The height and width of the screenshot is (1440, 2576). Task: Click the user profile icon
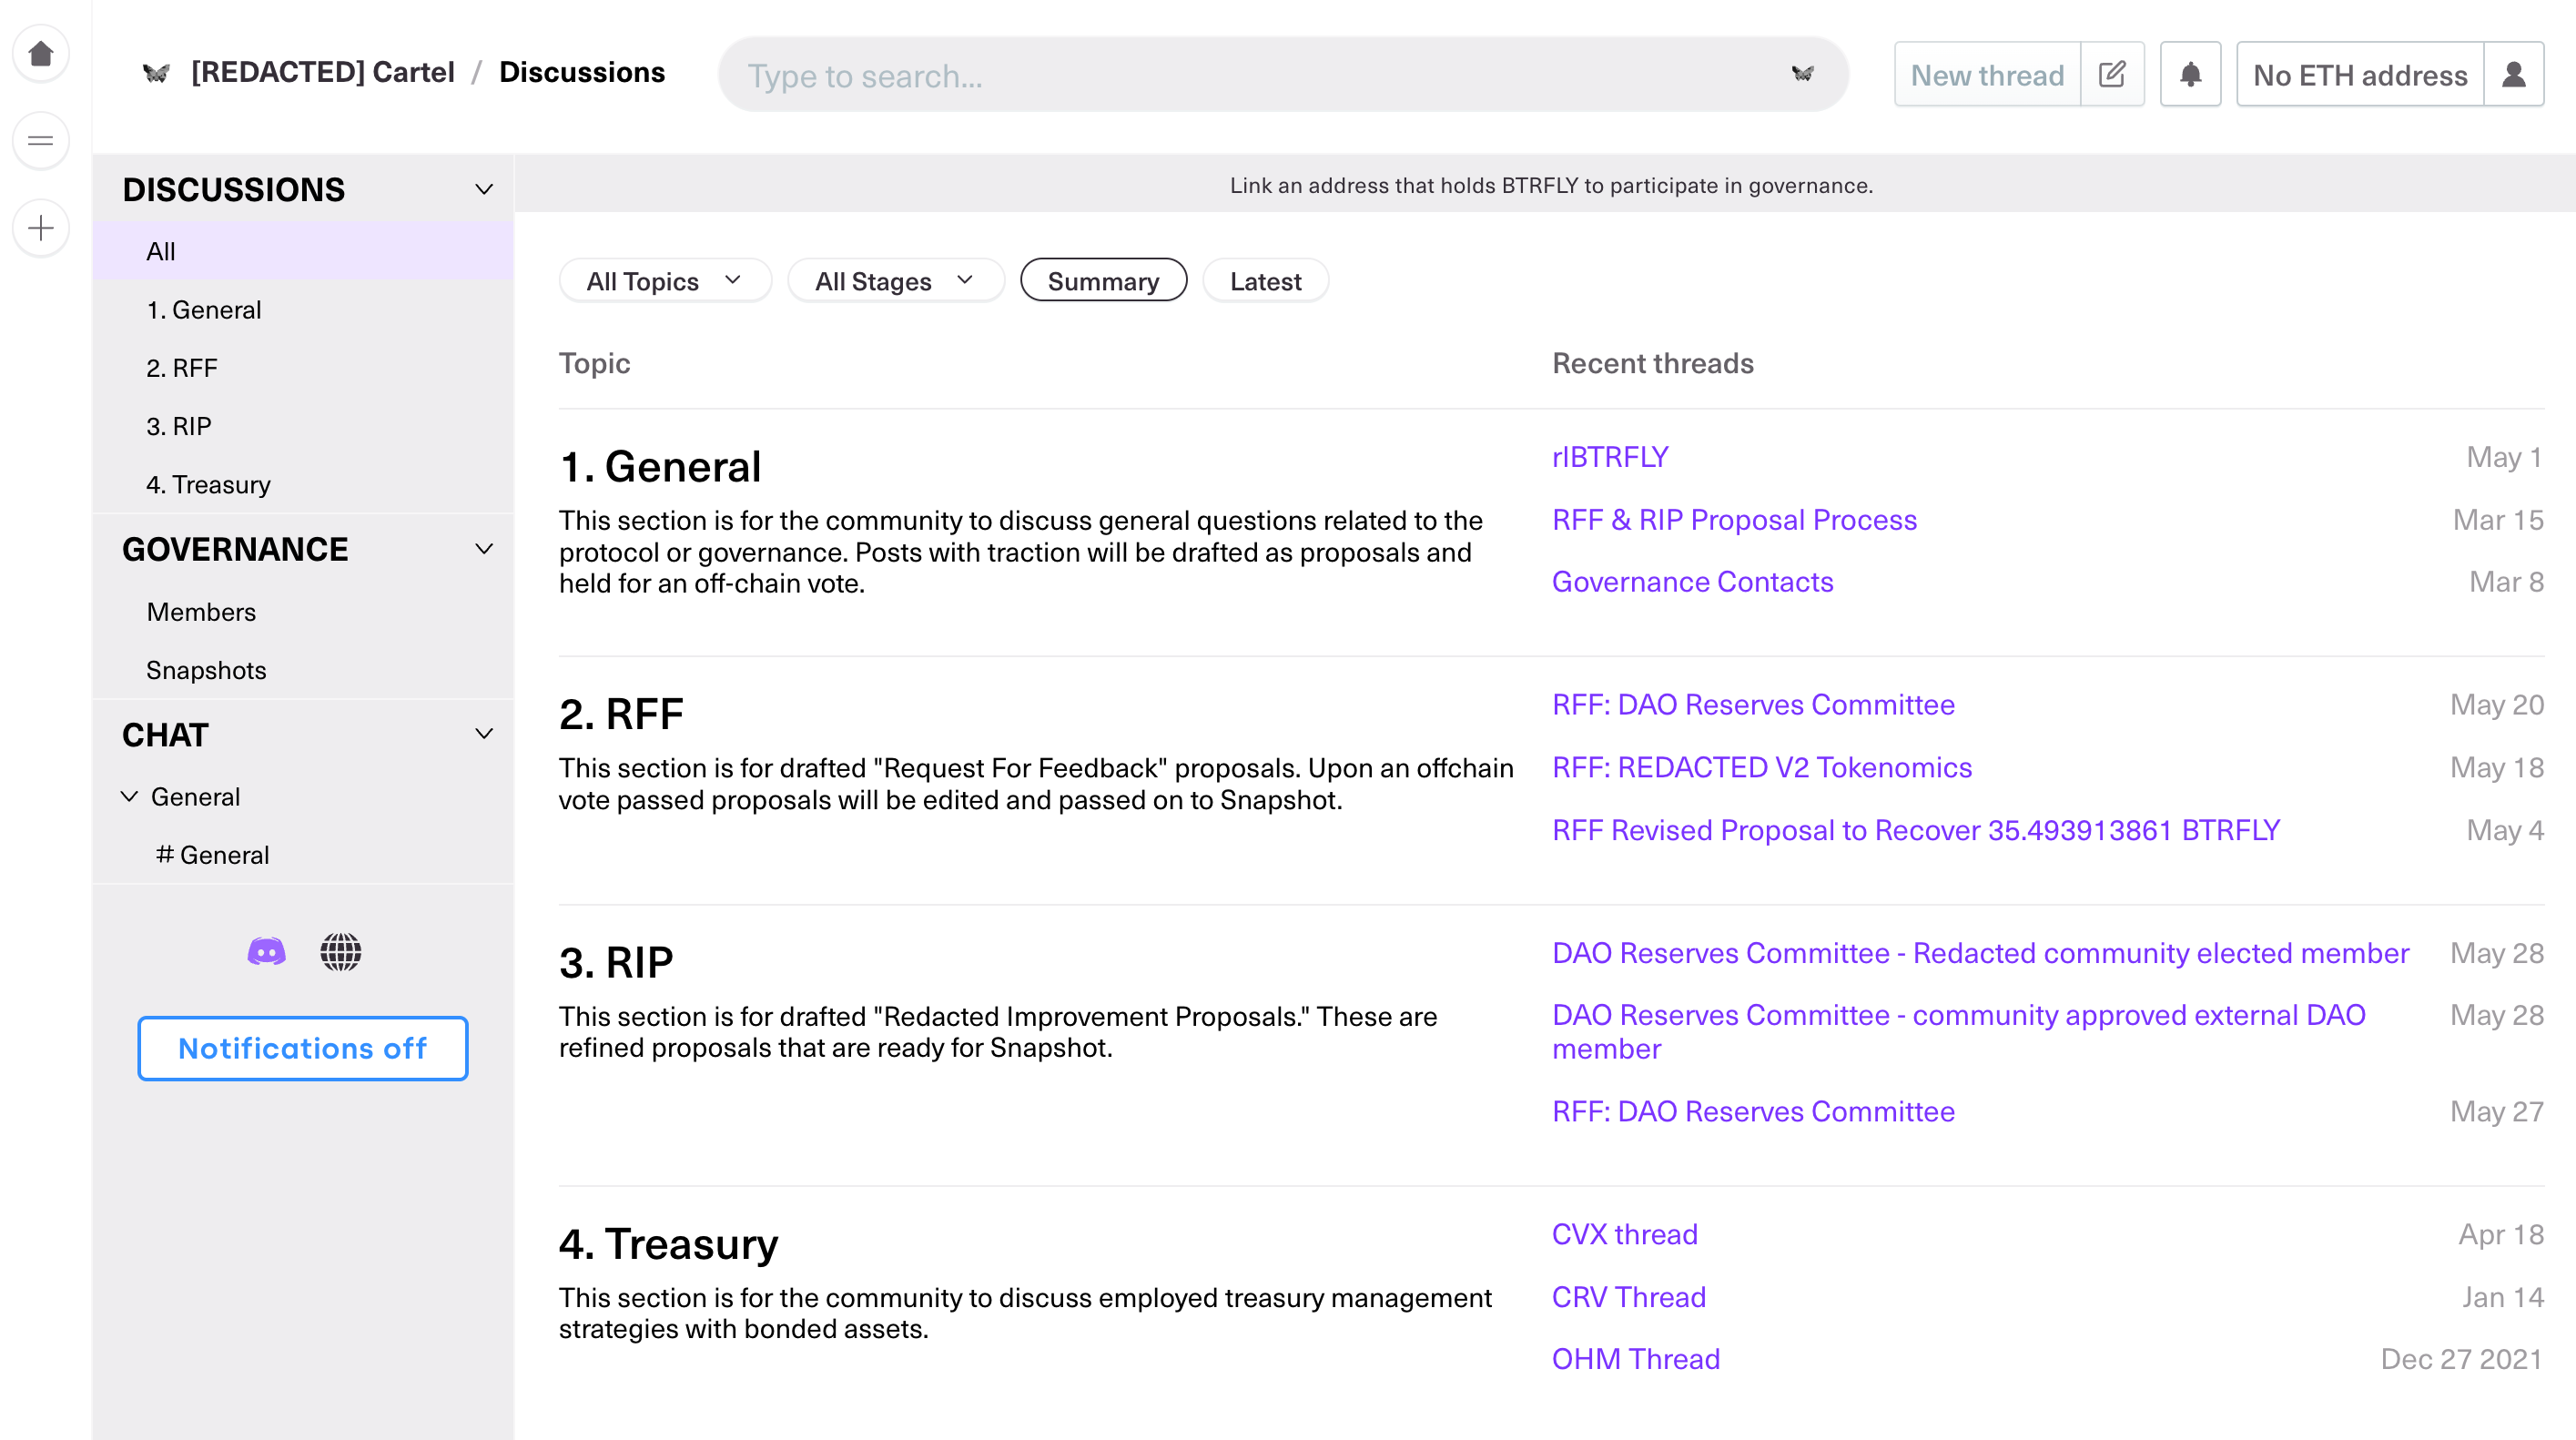point(2513,74)
